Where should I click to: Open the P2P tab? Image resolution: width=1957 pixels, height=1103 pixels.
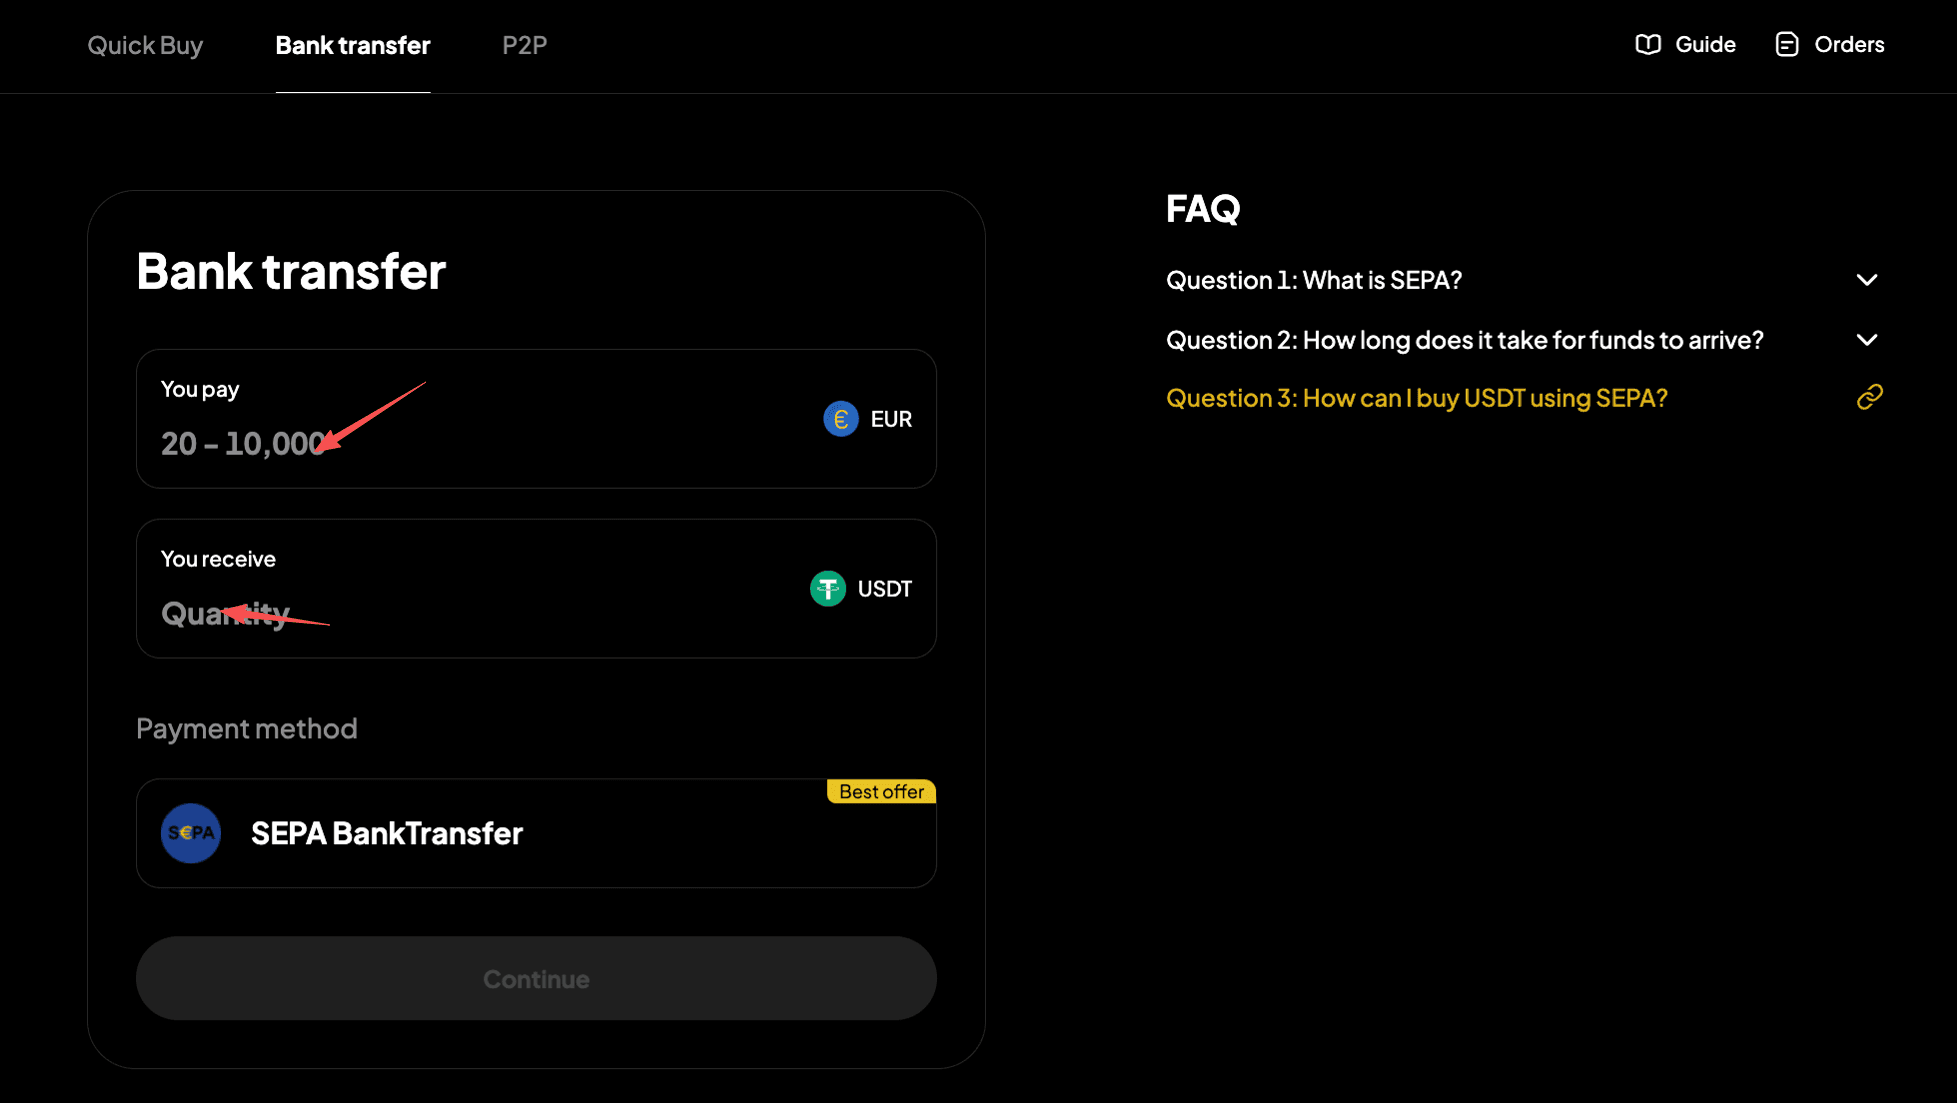pyautogui.click(x=524, y=45)
